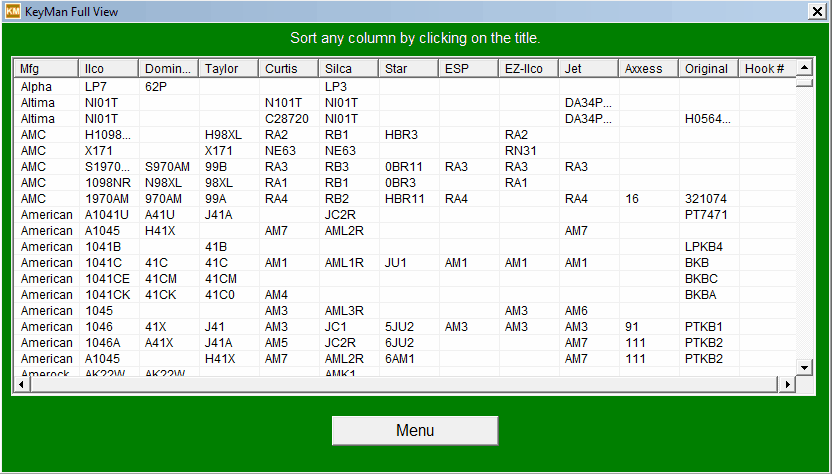Click the Original column header

[708, 68]
